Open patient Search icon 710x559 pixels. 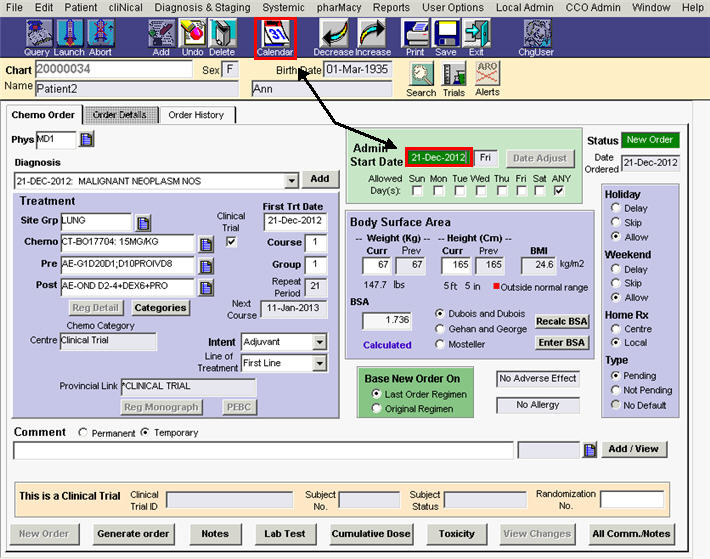[x=422, y=74]
